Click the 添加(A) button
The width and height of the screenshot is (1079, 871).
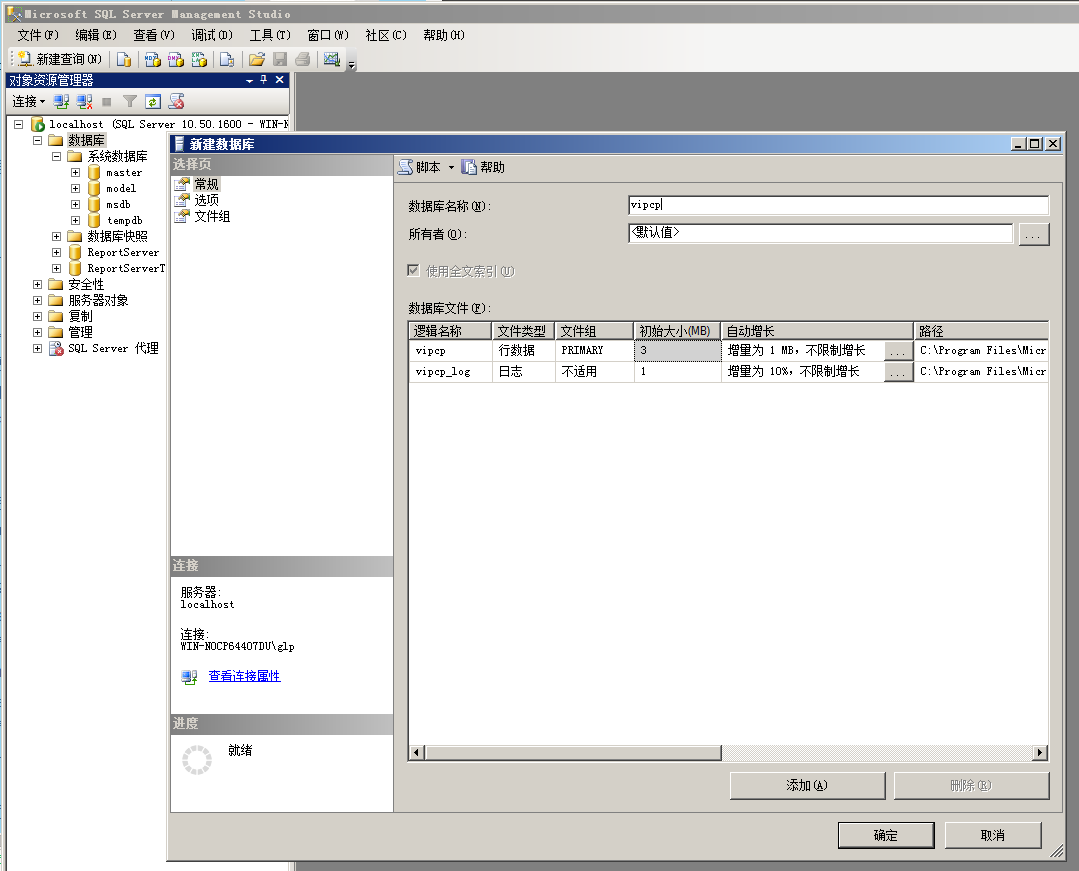(807, 786)
